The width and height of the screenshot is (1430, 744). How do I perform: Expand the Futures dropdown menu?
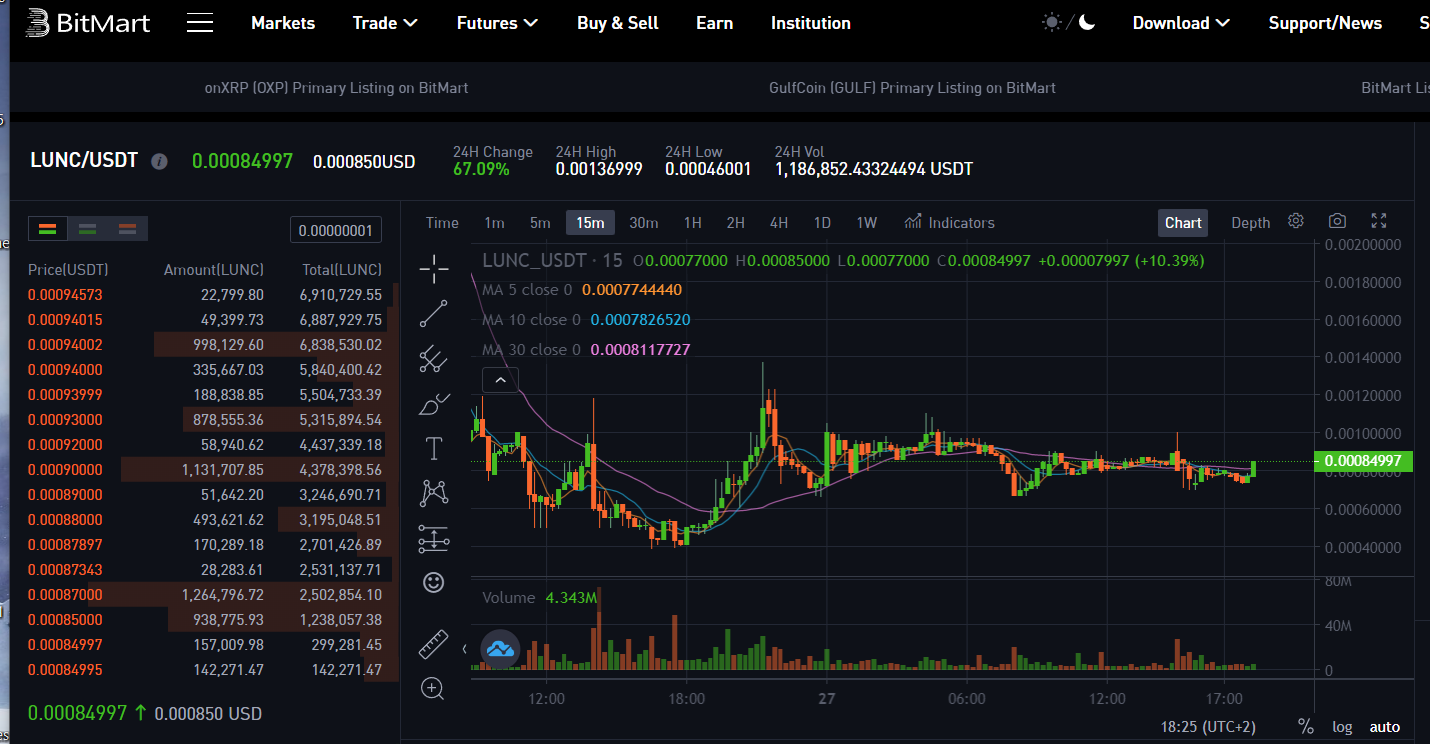[497, 23]
